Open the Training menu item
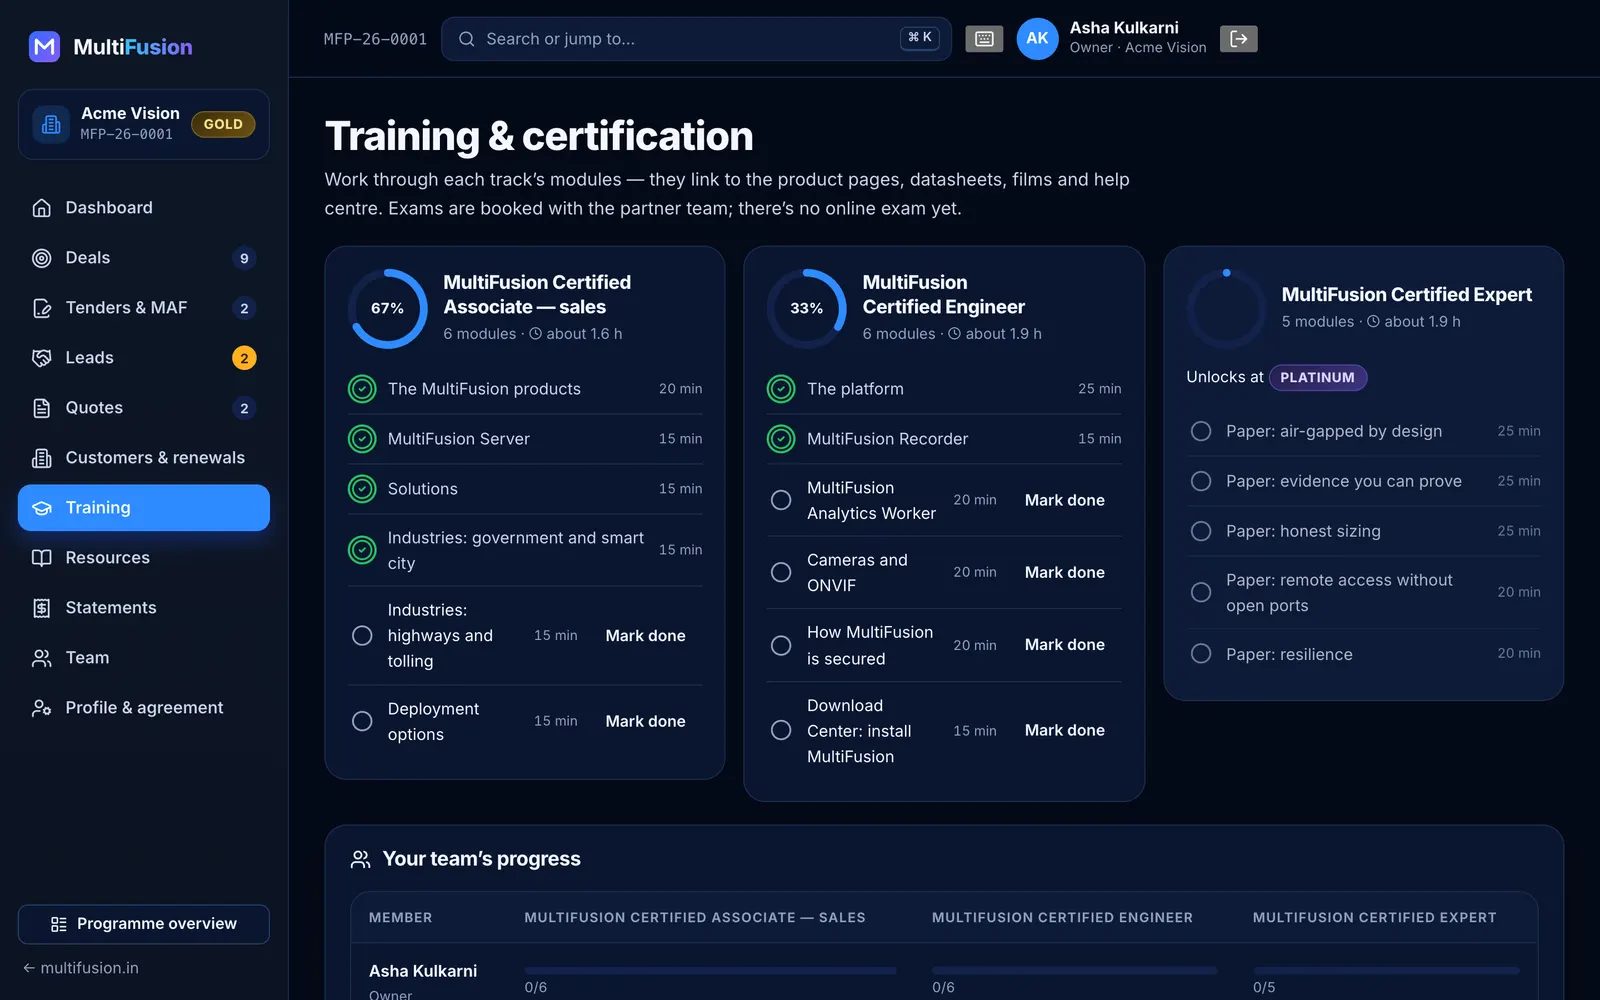 (x=144, y=508)
